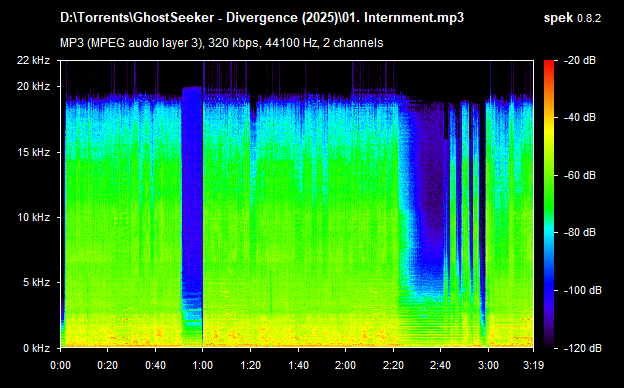Click the 1:00 time axis label
This screenshot has height=388, width=624.
pos(203,365)
